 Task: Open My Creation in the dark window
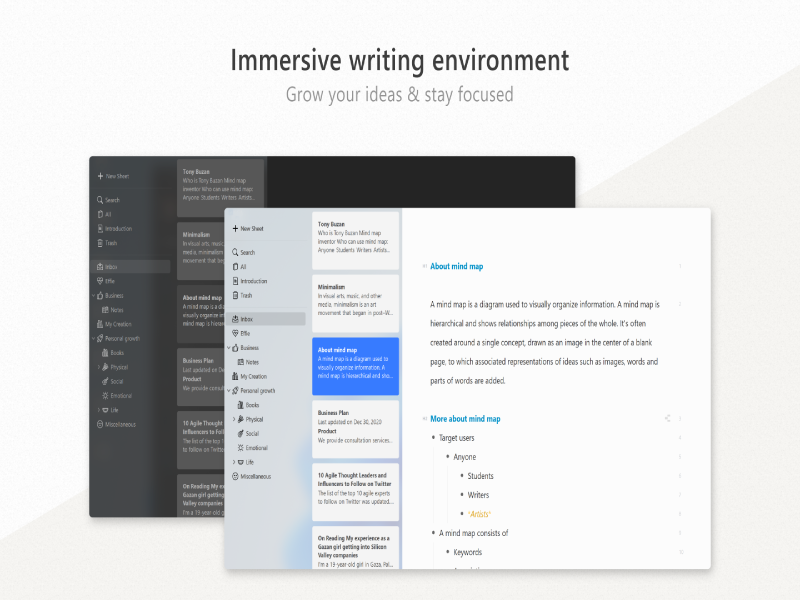click(x=115, y=324)
